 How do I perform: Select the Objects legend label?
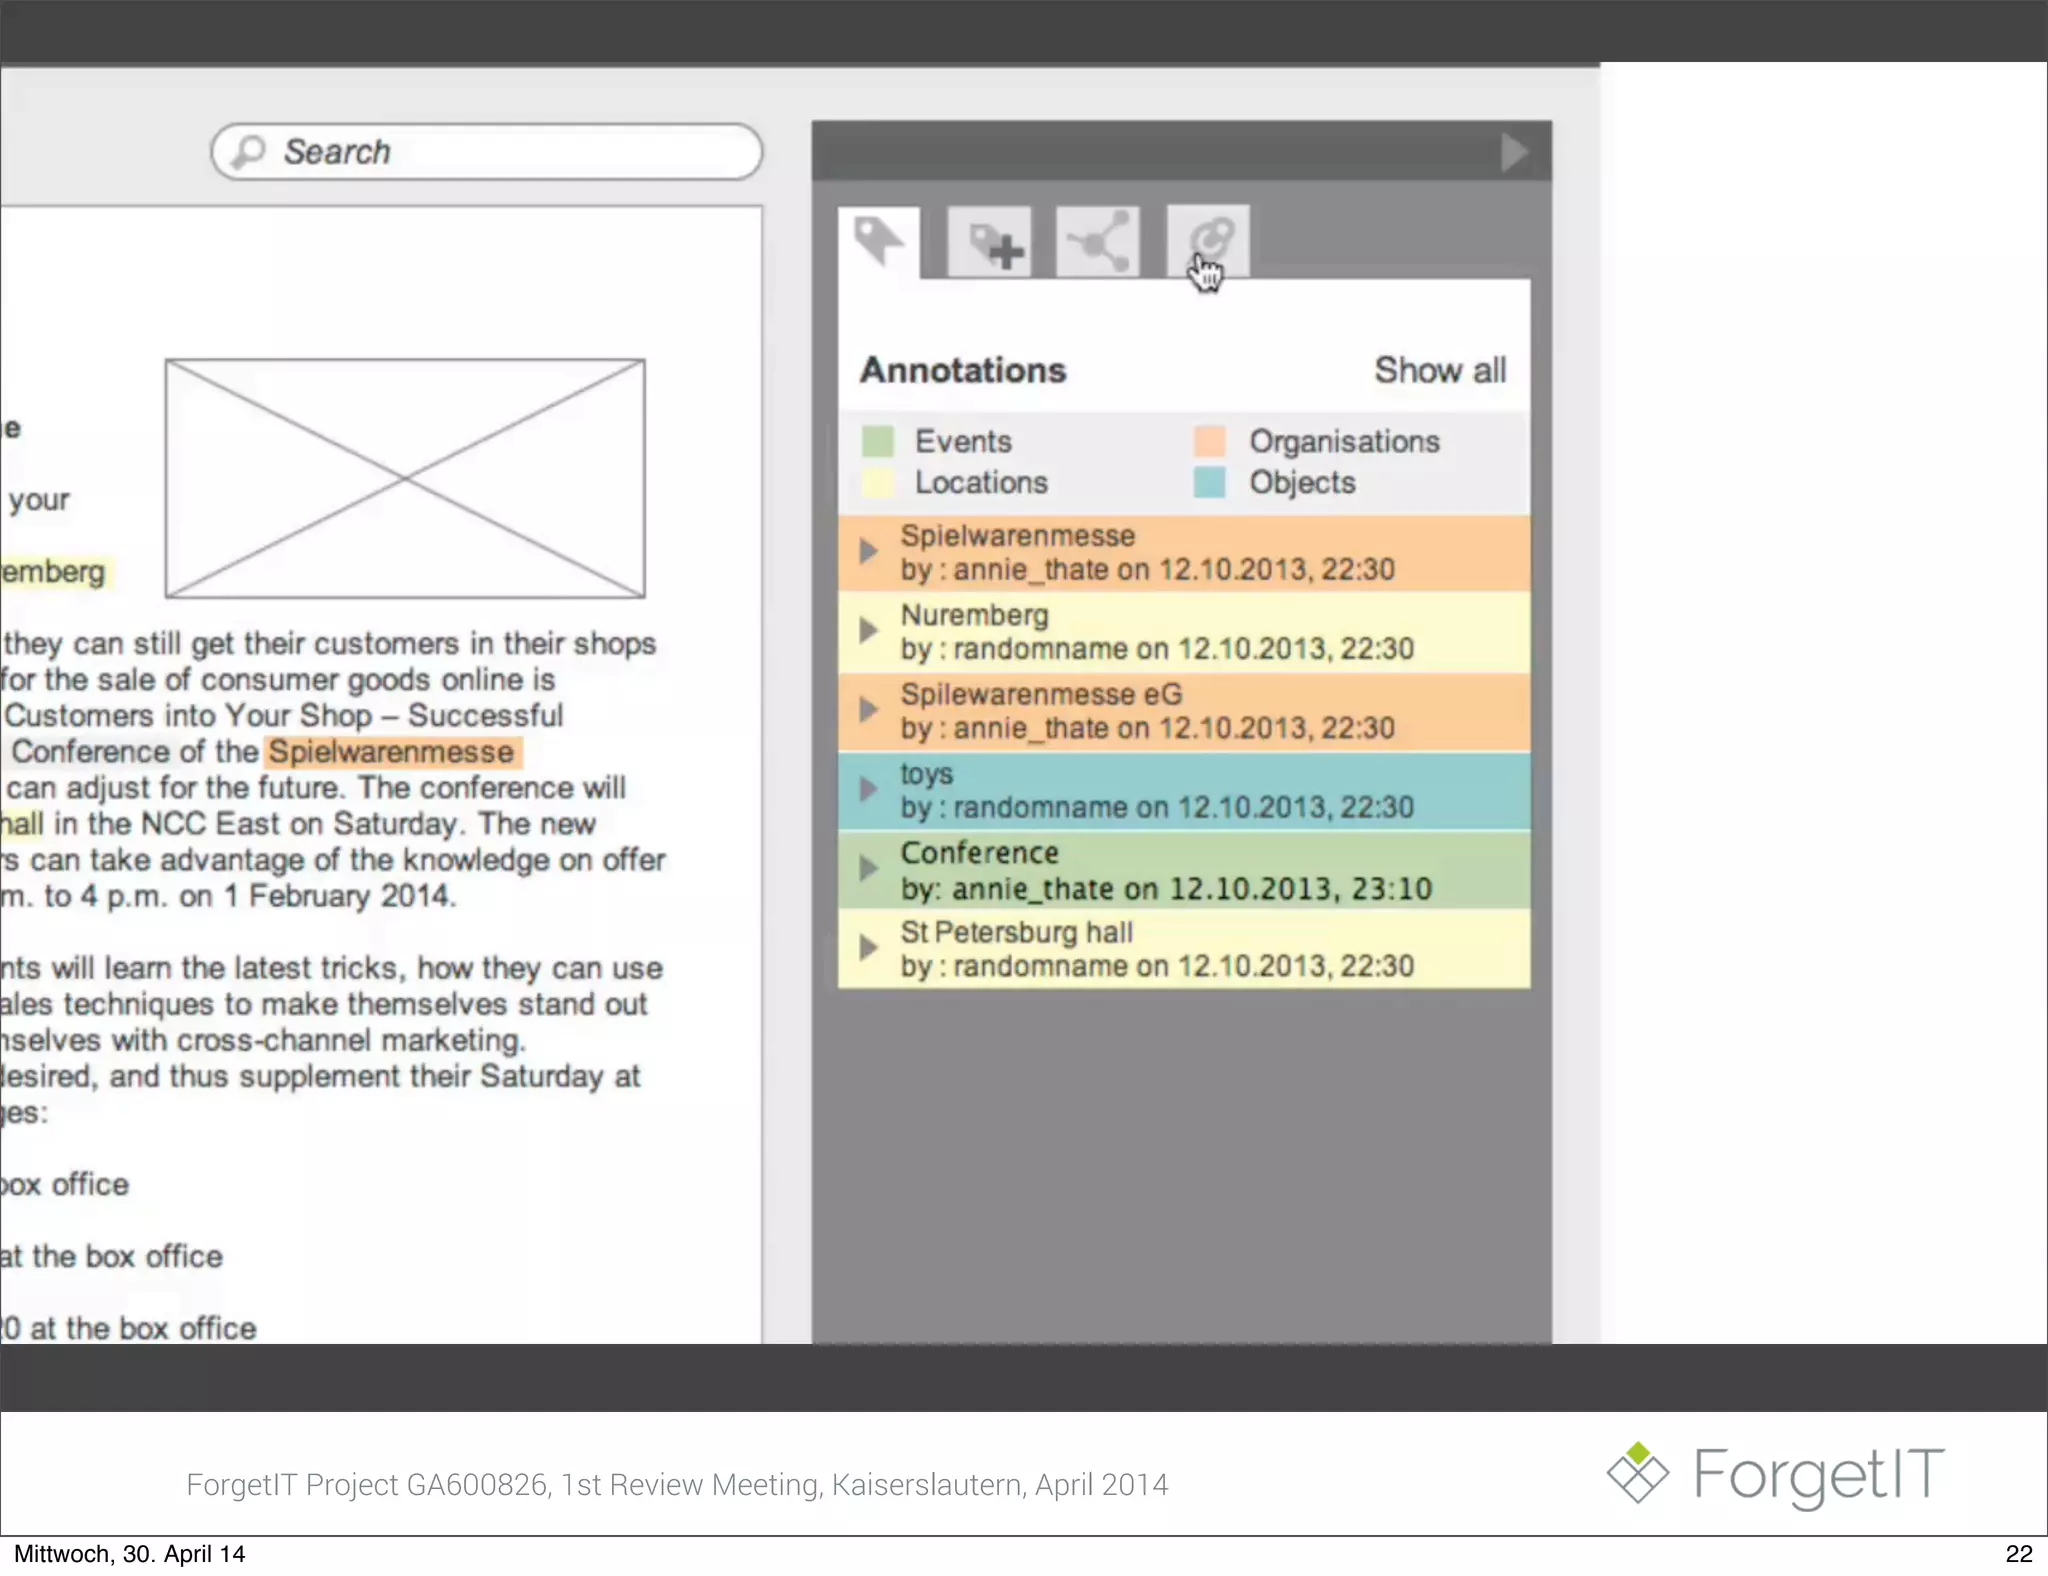click(x=1302, y=482)
